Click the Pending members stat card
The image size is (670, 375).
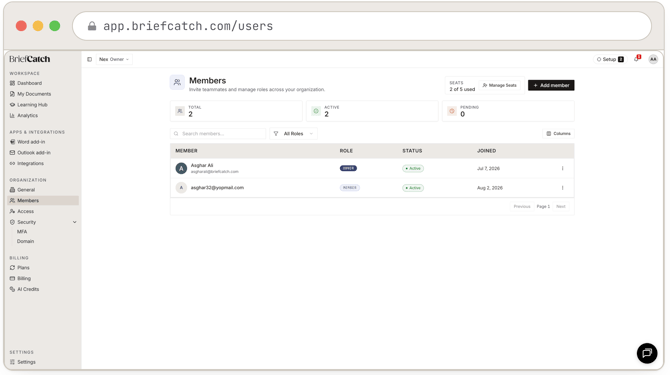point(508,111)
